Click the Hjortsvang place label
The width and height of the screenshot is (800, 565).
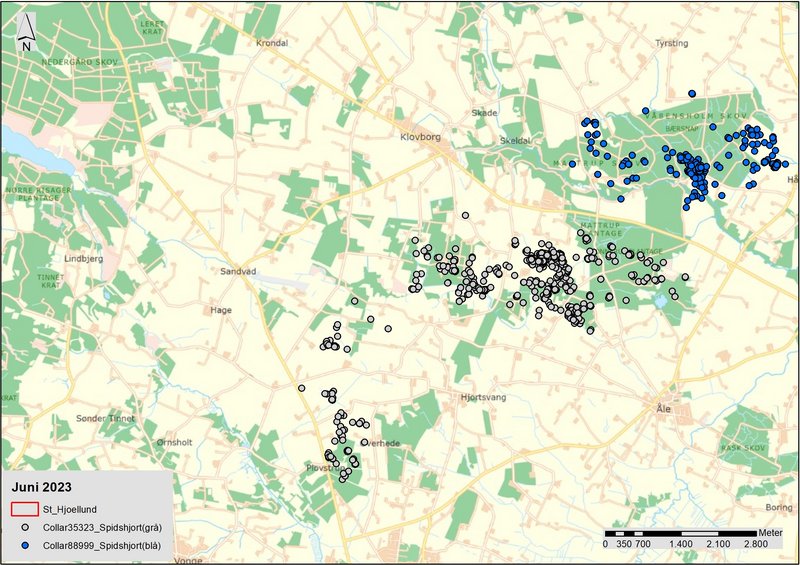[x=482, y=397]
